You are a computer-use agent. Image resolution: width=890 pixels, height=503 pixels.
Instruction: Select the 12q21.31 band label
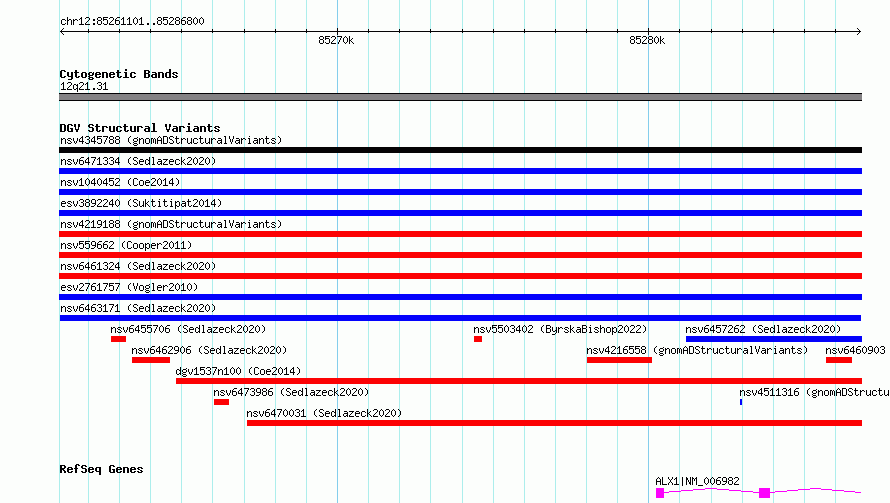(x=84, y=86)
